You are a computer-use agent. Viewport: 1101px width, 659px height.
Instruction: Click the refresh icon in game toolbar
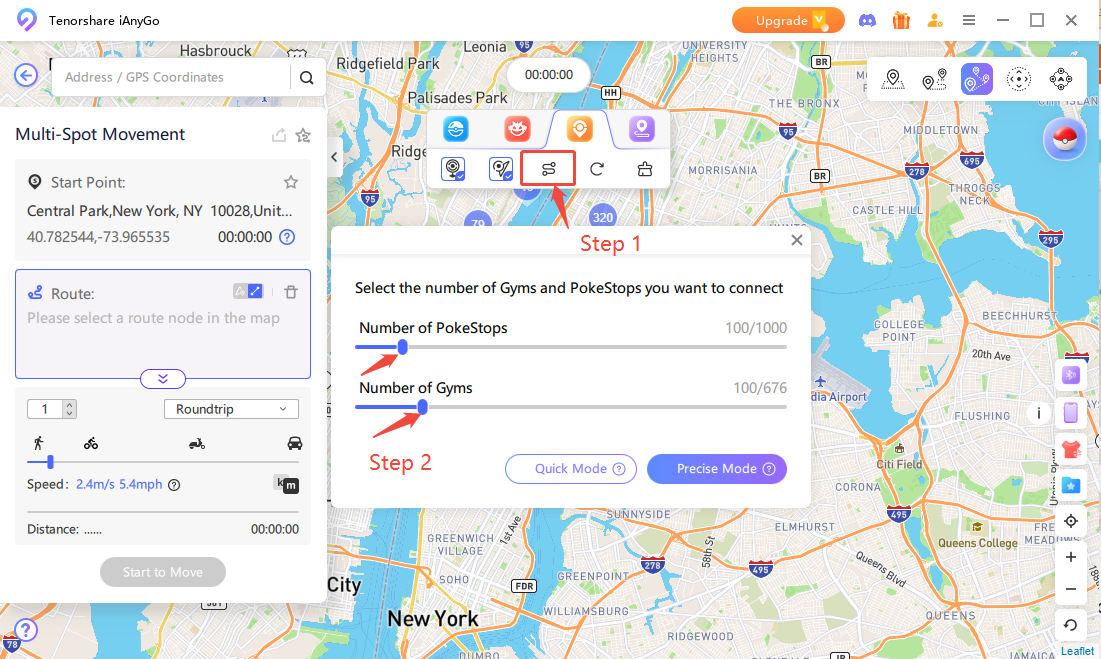point(597,168)
